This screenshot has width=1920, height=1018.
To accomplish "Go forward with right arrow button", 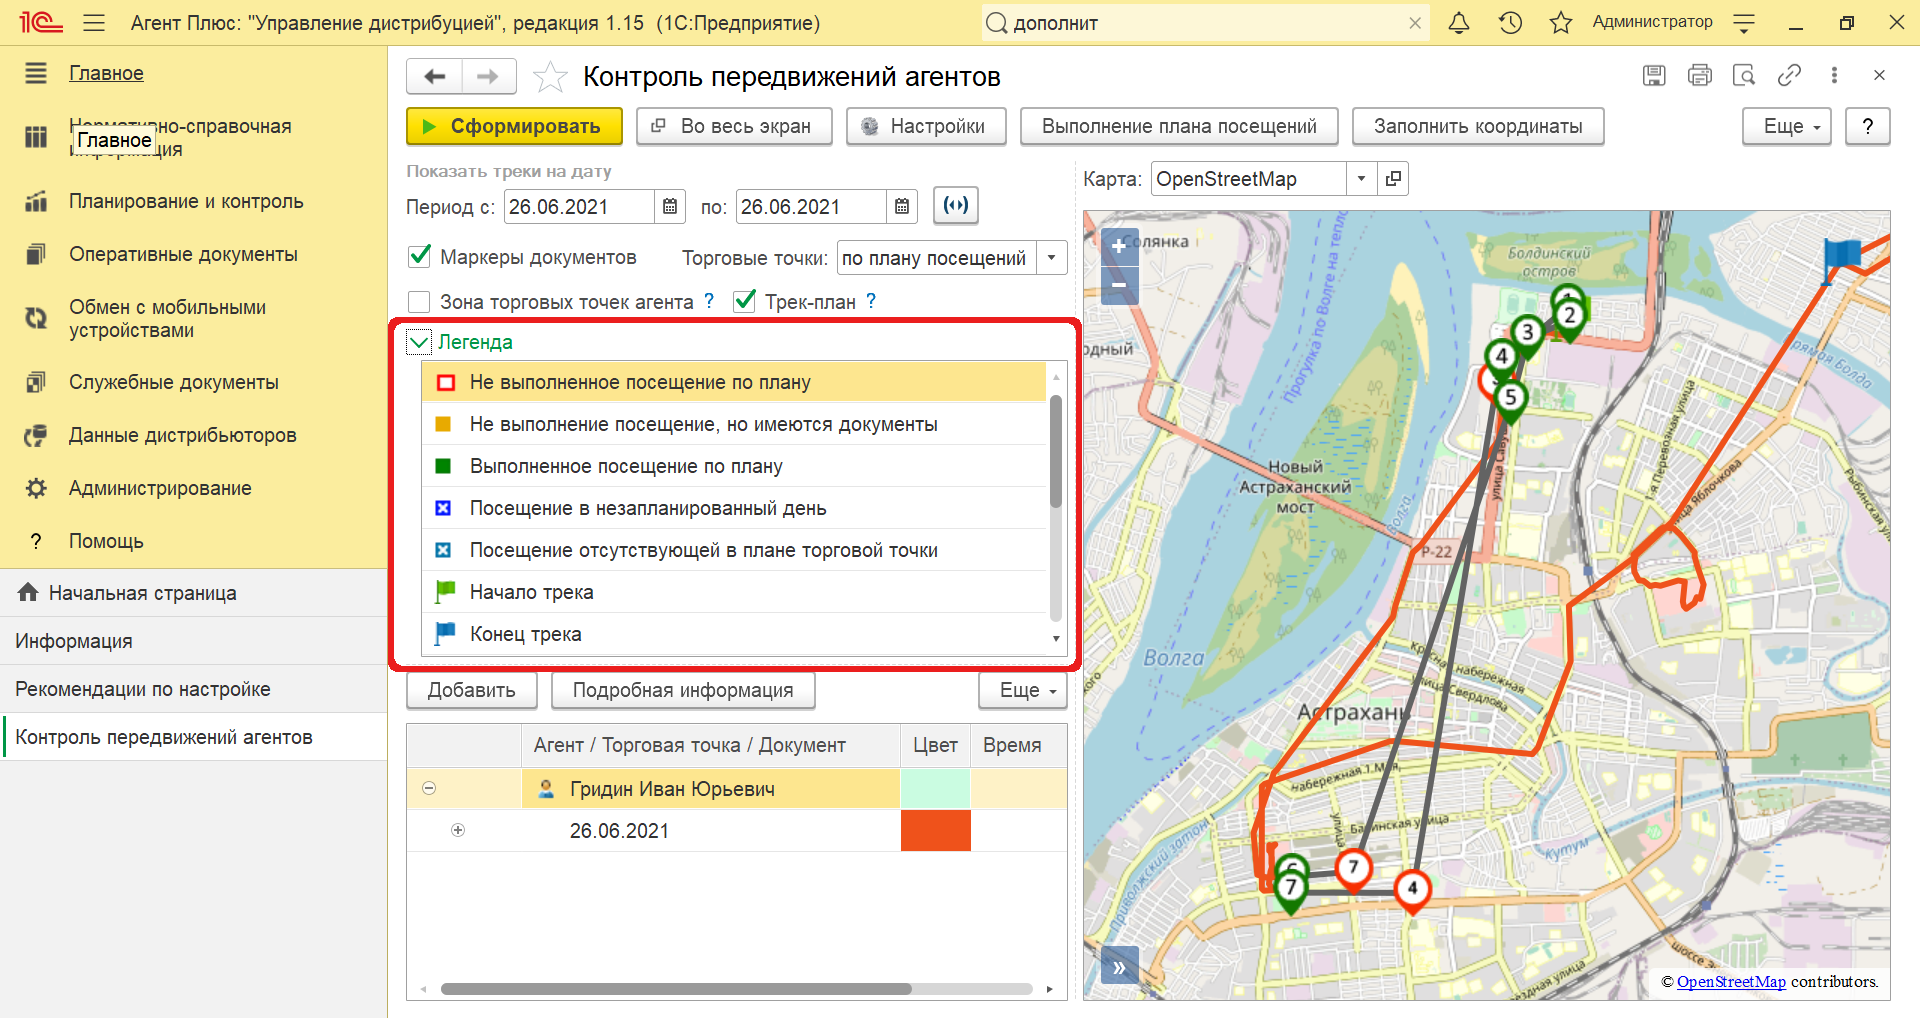I will coord(488,76).
